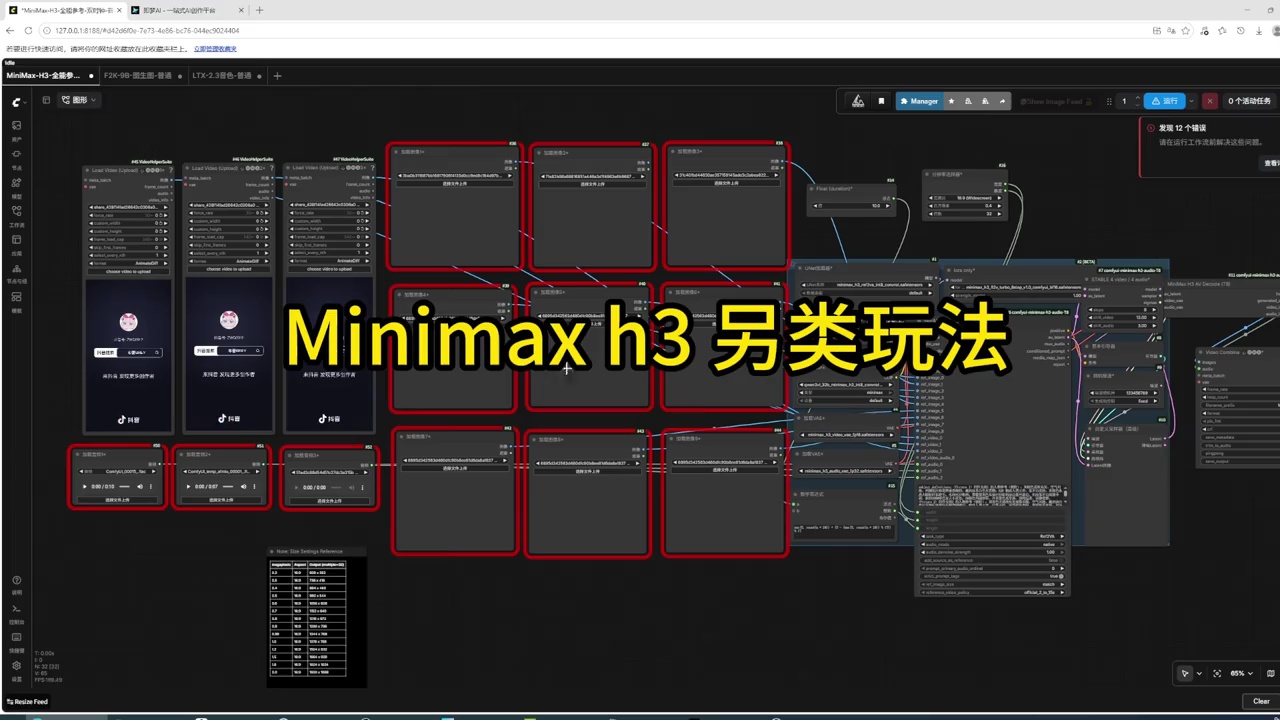This screenshot has height=720, width=1280.
Task: Open the Models library sidebar icon
Action: tap(16, 184)
